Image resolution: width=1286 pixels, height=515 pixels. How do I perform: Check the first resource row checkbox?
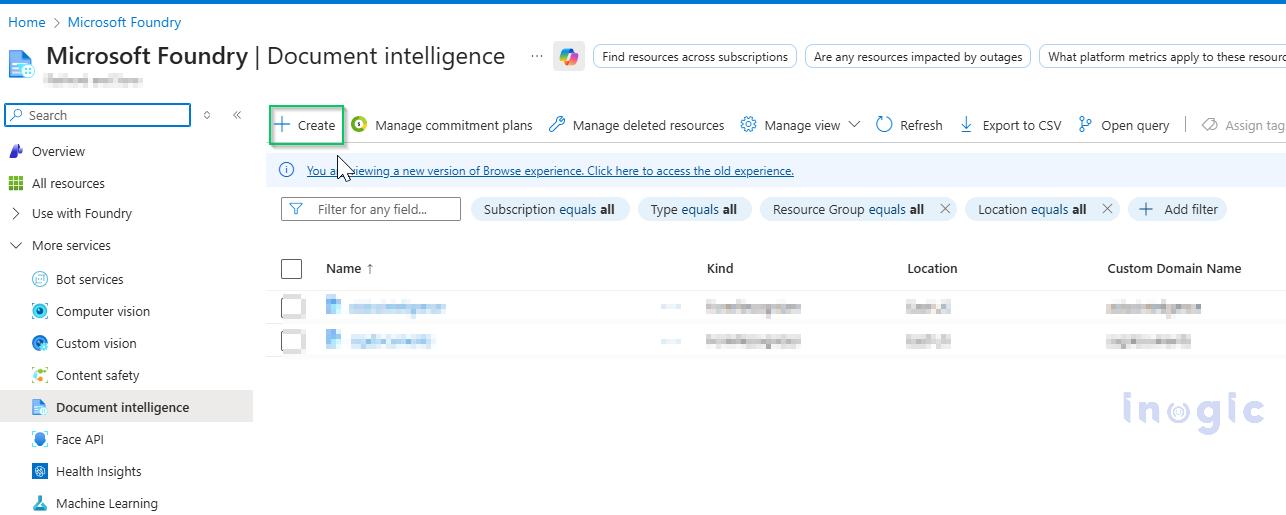pyautogui.click(x=292, y=307)
